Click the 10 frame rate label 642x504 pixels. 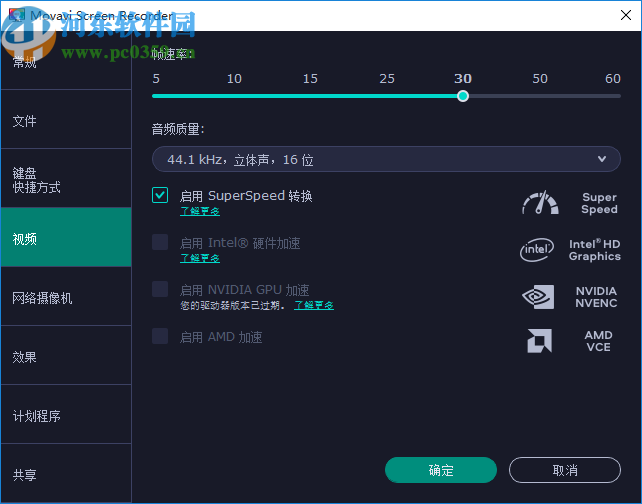click(x=234, y=78)
